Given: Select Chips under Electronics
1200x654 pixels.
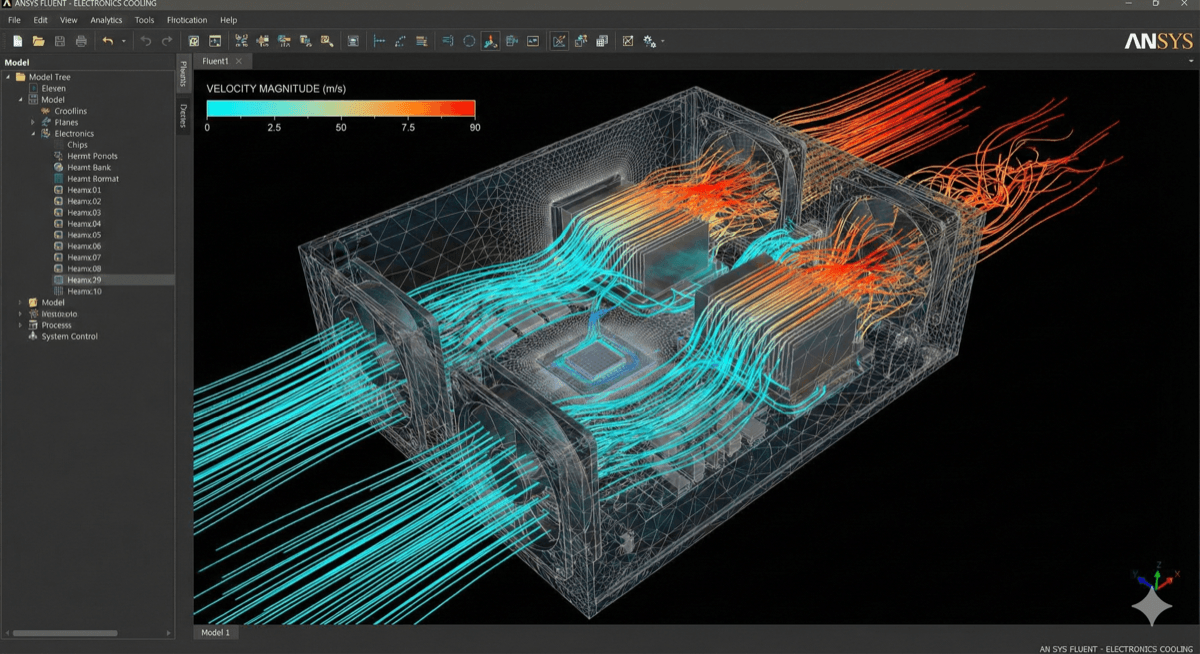Looking at the screenshot, I should [77, 145].
